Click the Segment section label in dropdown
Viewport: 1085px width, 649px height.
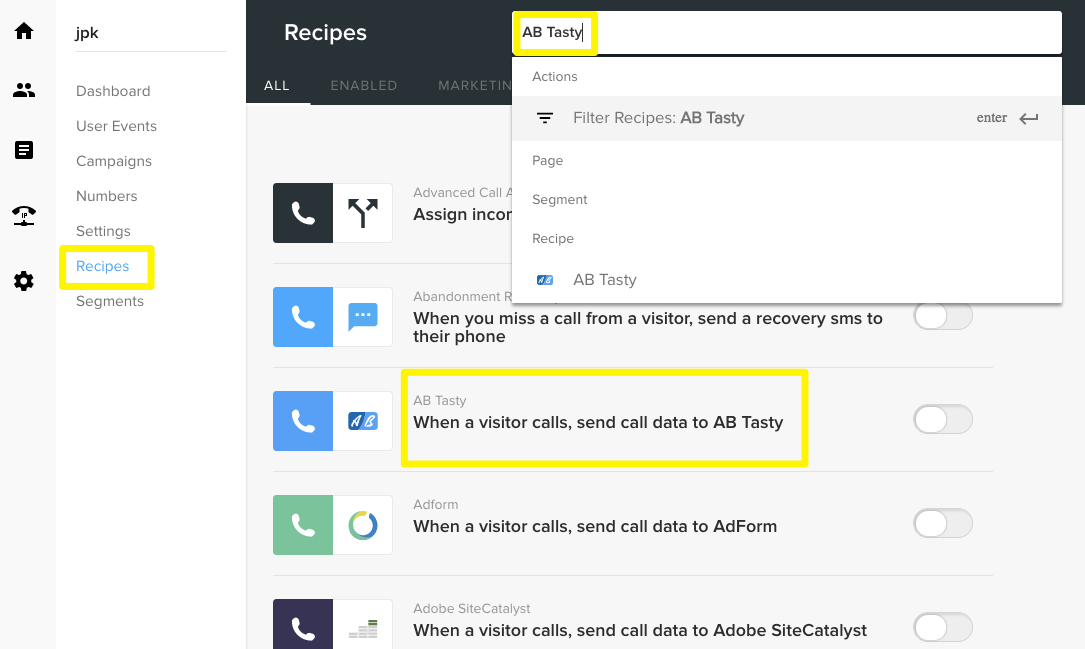tap(559, 200)
